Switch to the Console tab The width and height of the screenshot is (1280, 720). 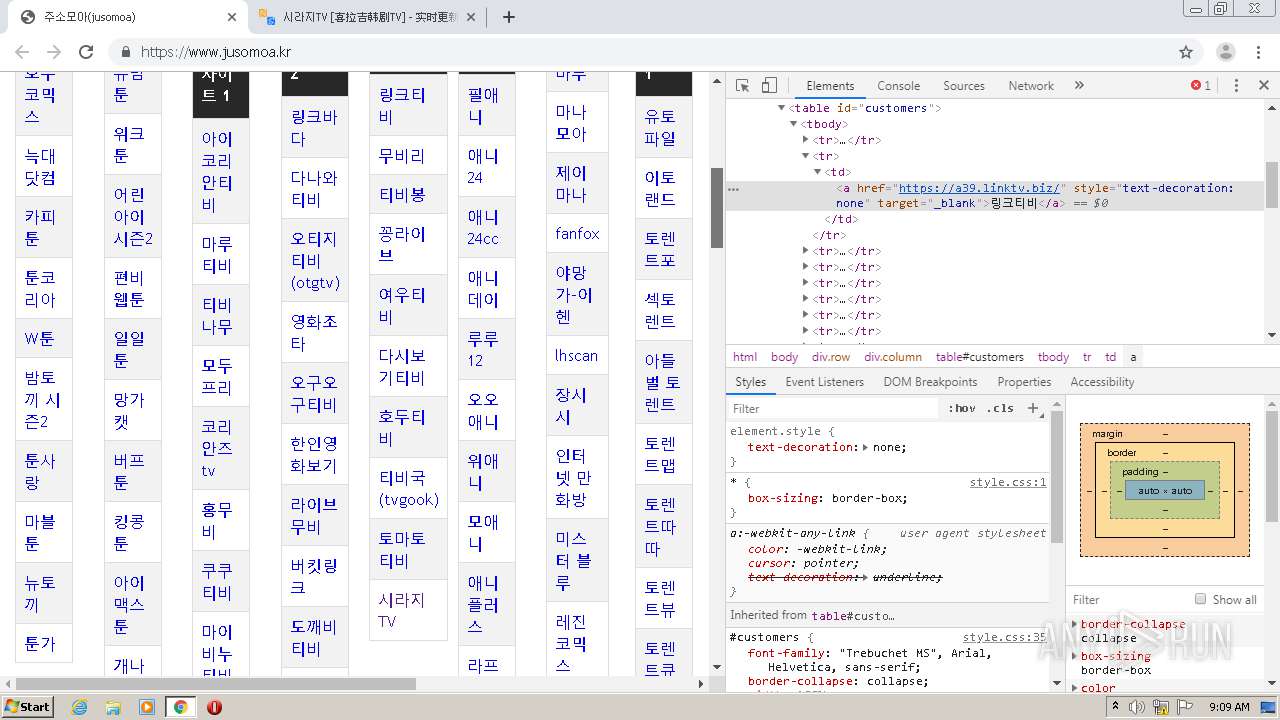[x=898, y=86]
